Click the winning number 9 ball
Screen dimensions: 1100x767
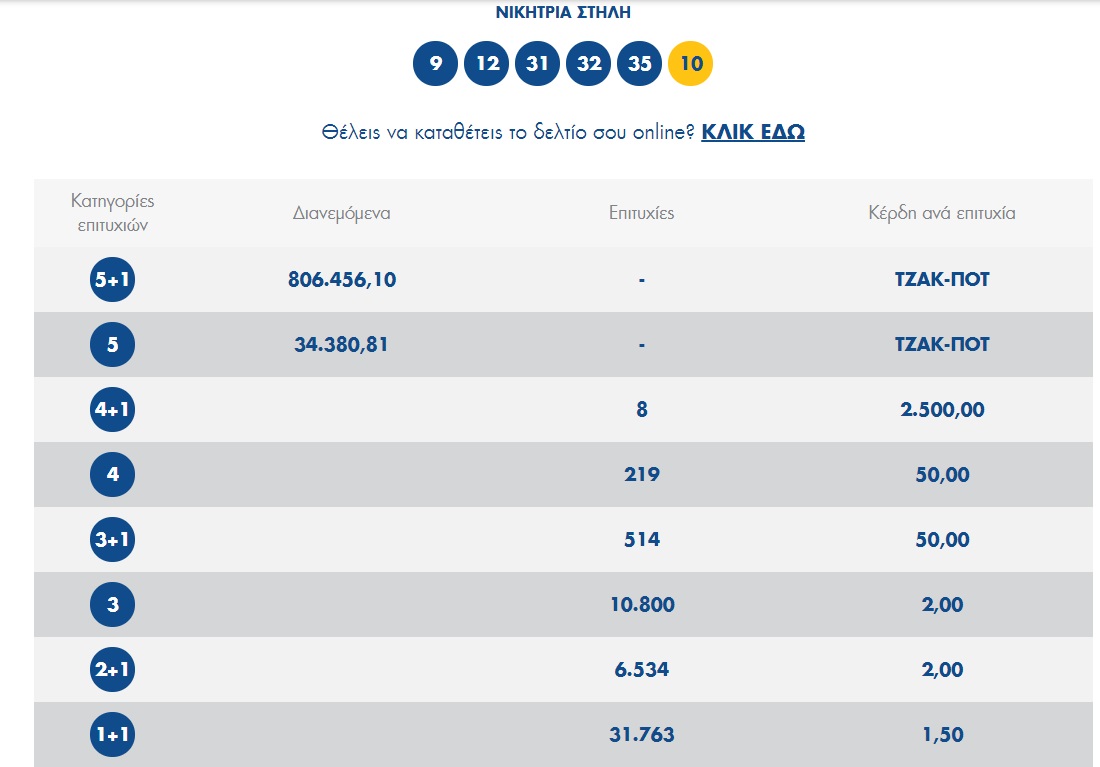[436, 64]
